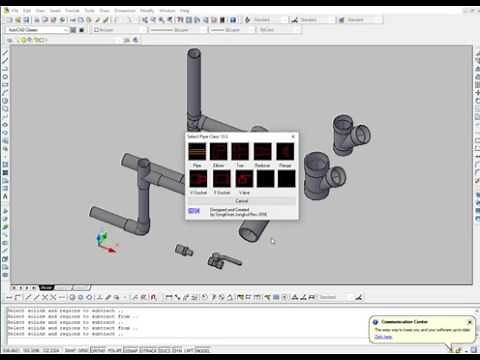The image size is (480, 360).
Task: Open the text style Standard dropdown
Action: (270, 20)
